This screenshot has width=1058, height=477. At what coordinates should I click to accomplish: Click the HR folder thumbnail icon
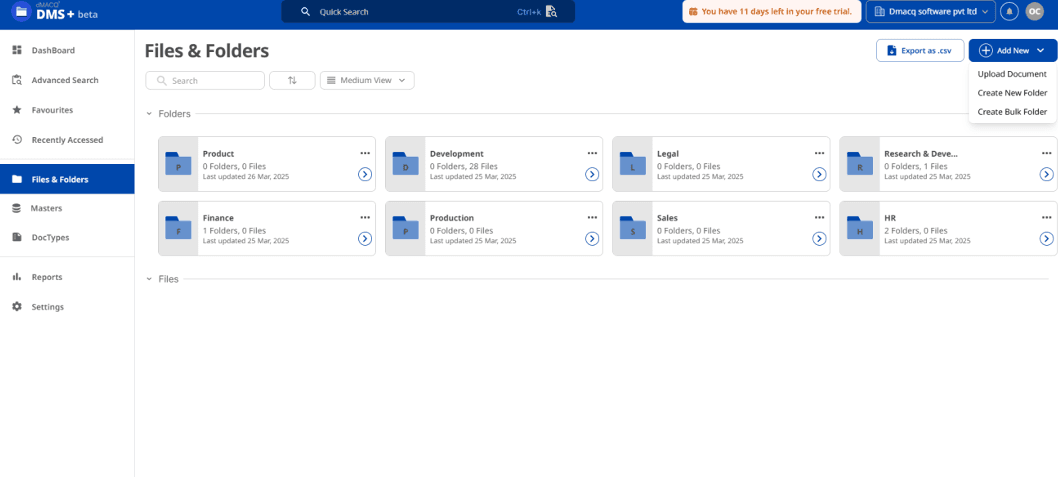pos(860,228)
